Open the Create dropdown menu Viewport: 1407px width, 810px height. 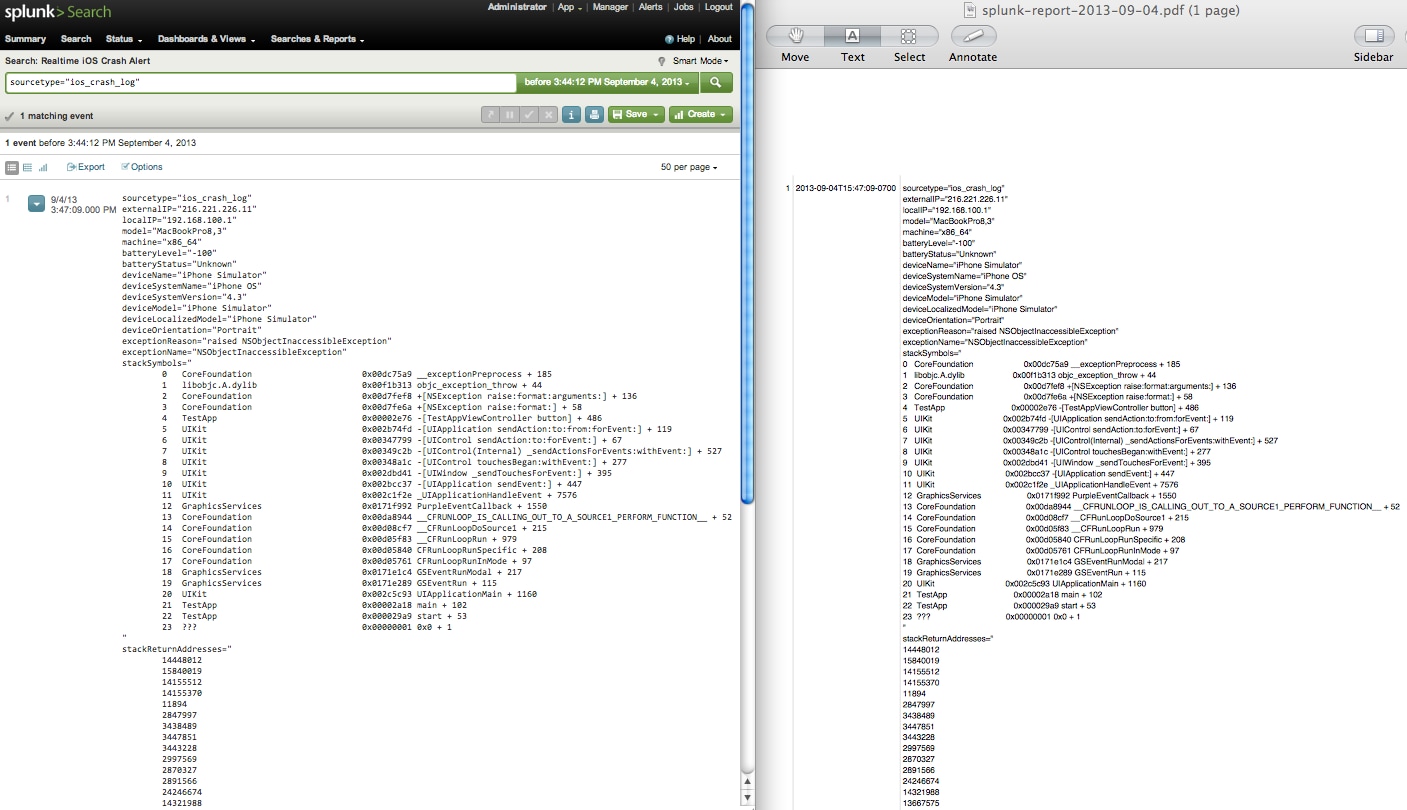[701, 115]
